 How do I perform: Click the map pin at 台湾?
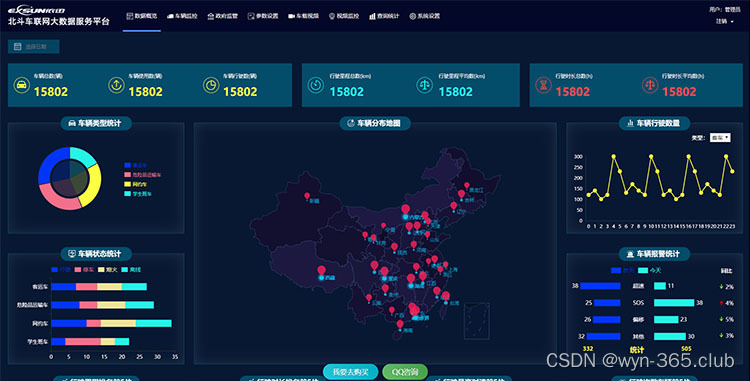[x=446, y=296]
